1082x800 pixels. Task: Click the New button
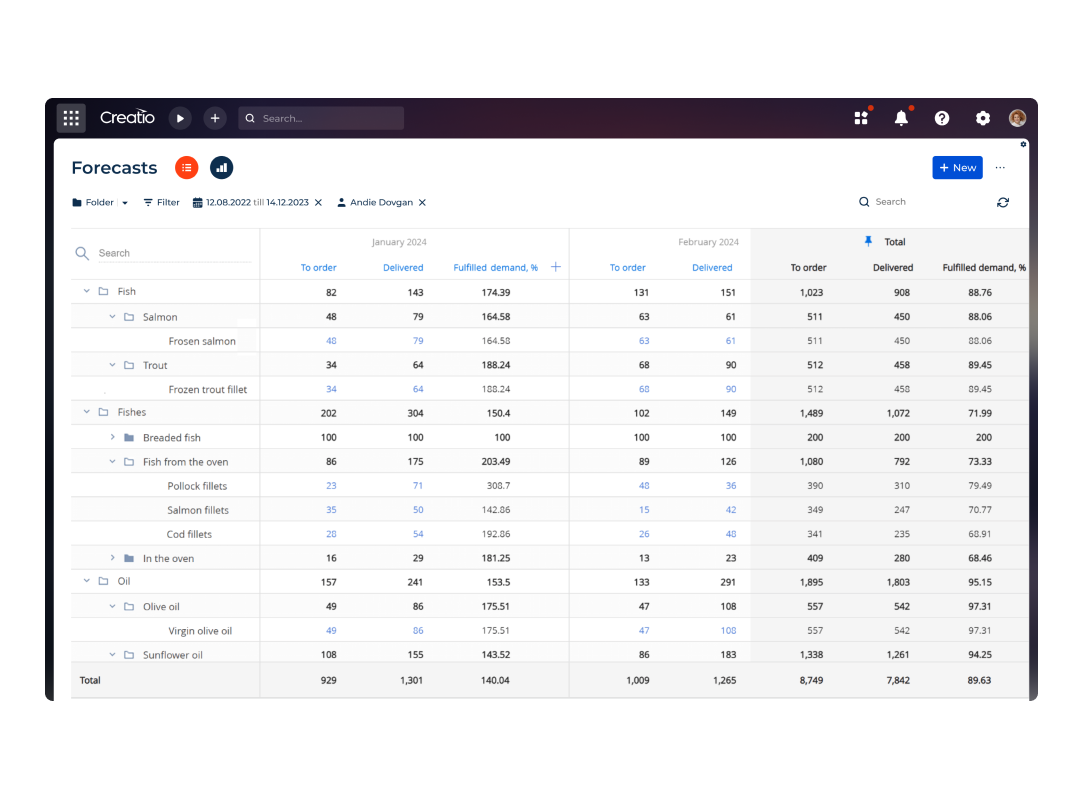(x=957, y=167)
